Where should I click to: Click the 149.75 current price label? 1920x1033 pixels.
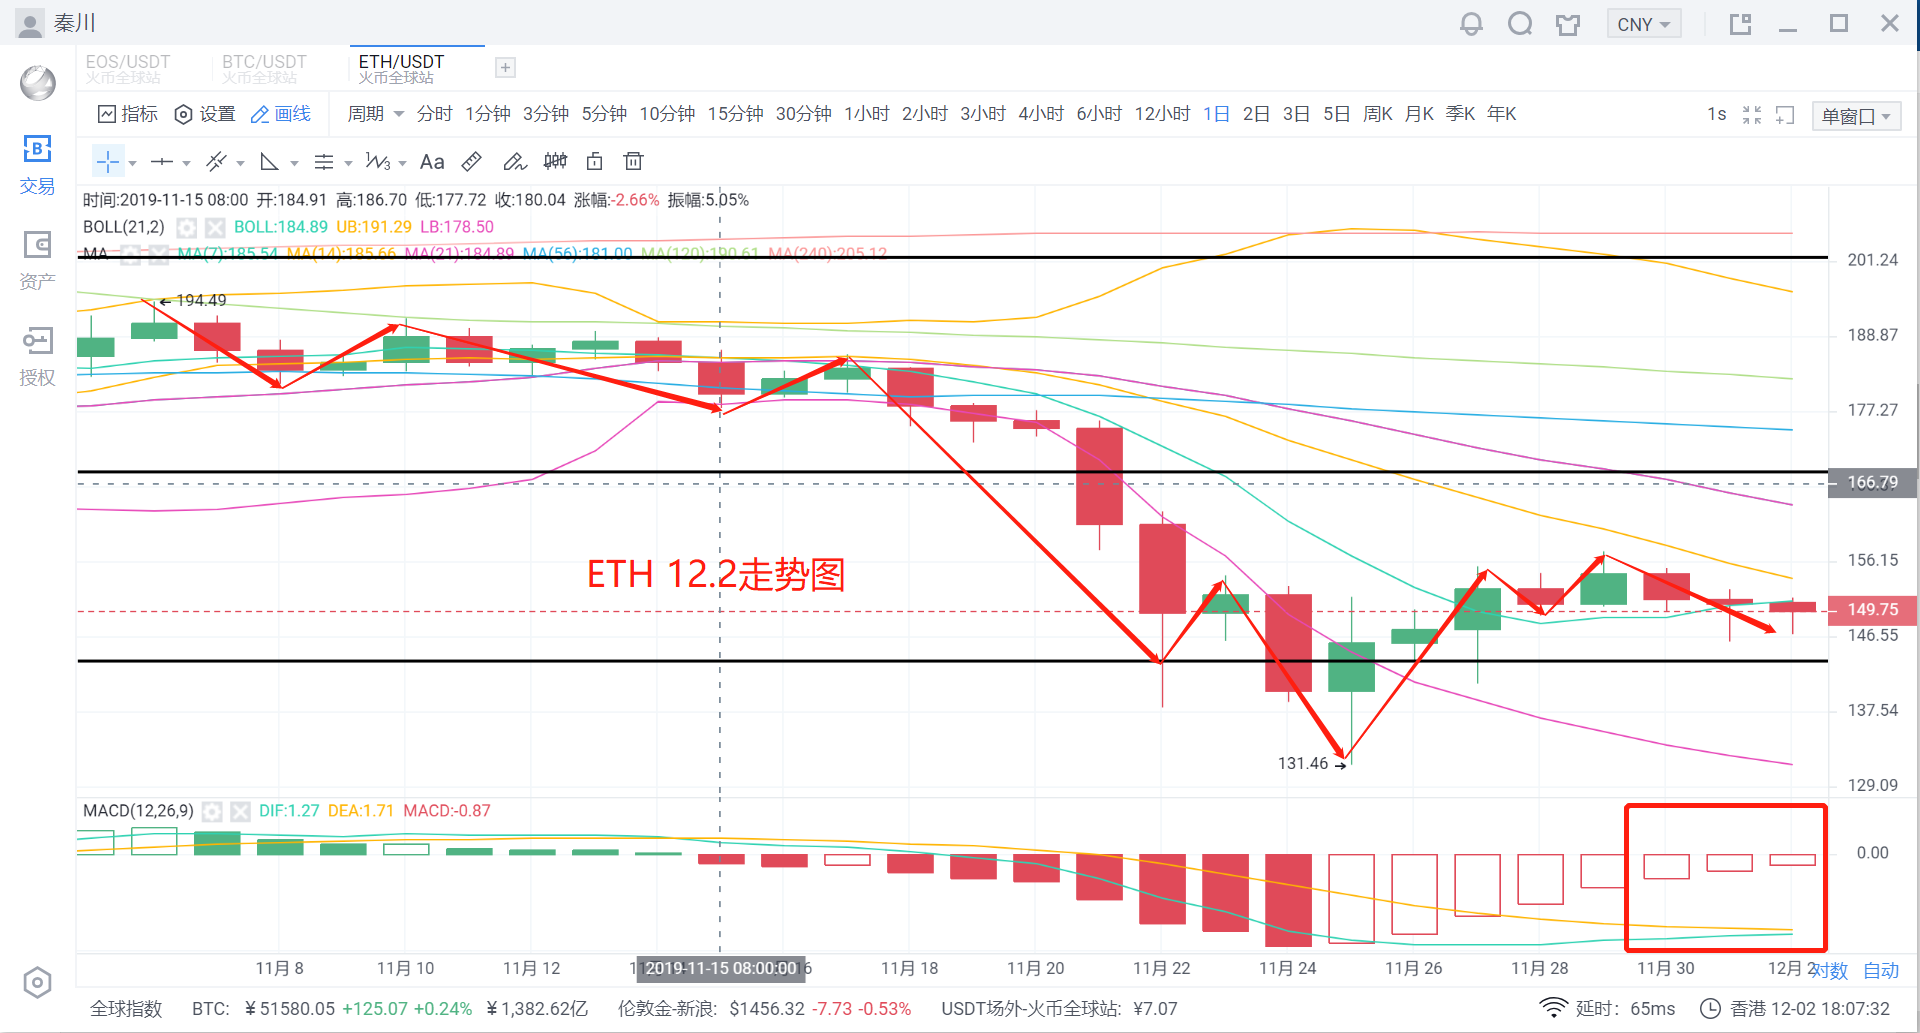pos(1872,609)
